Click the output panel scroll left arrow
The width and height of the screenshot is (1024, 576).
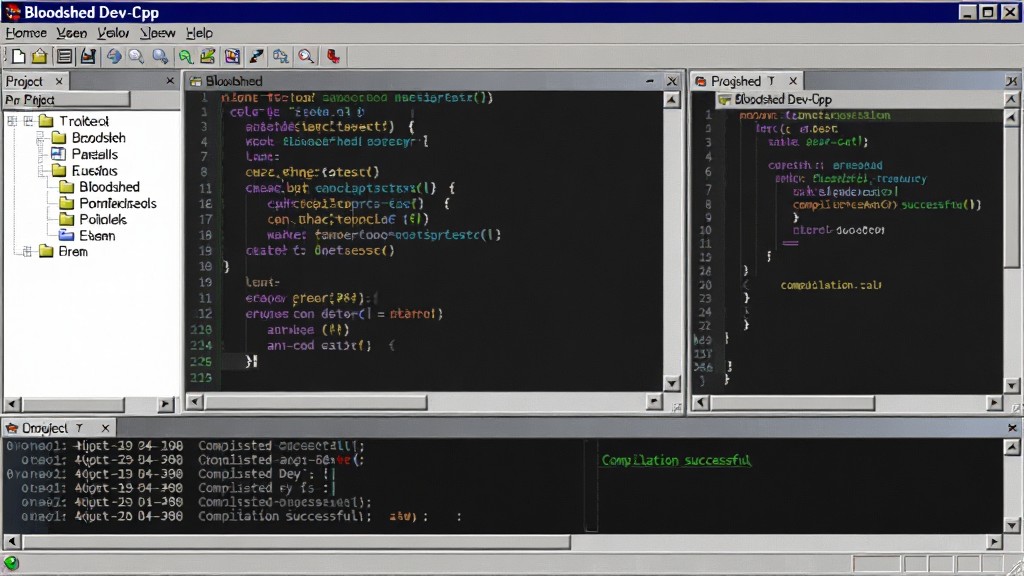click(x=12, y=541)
